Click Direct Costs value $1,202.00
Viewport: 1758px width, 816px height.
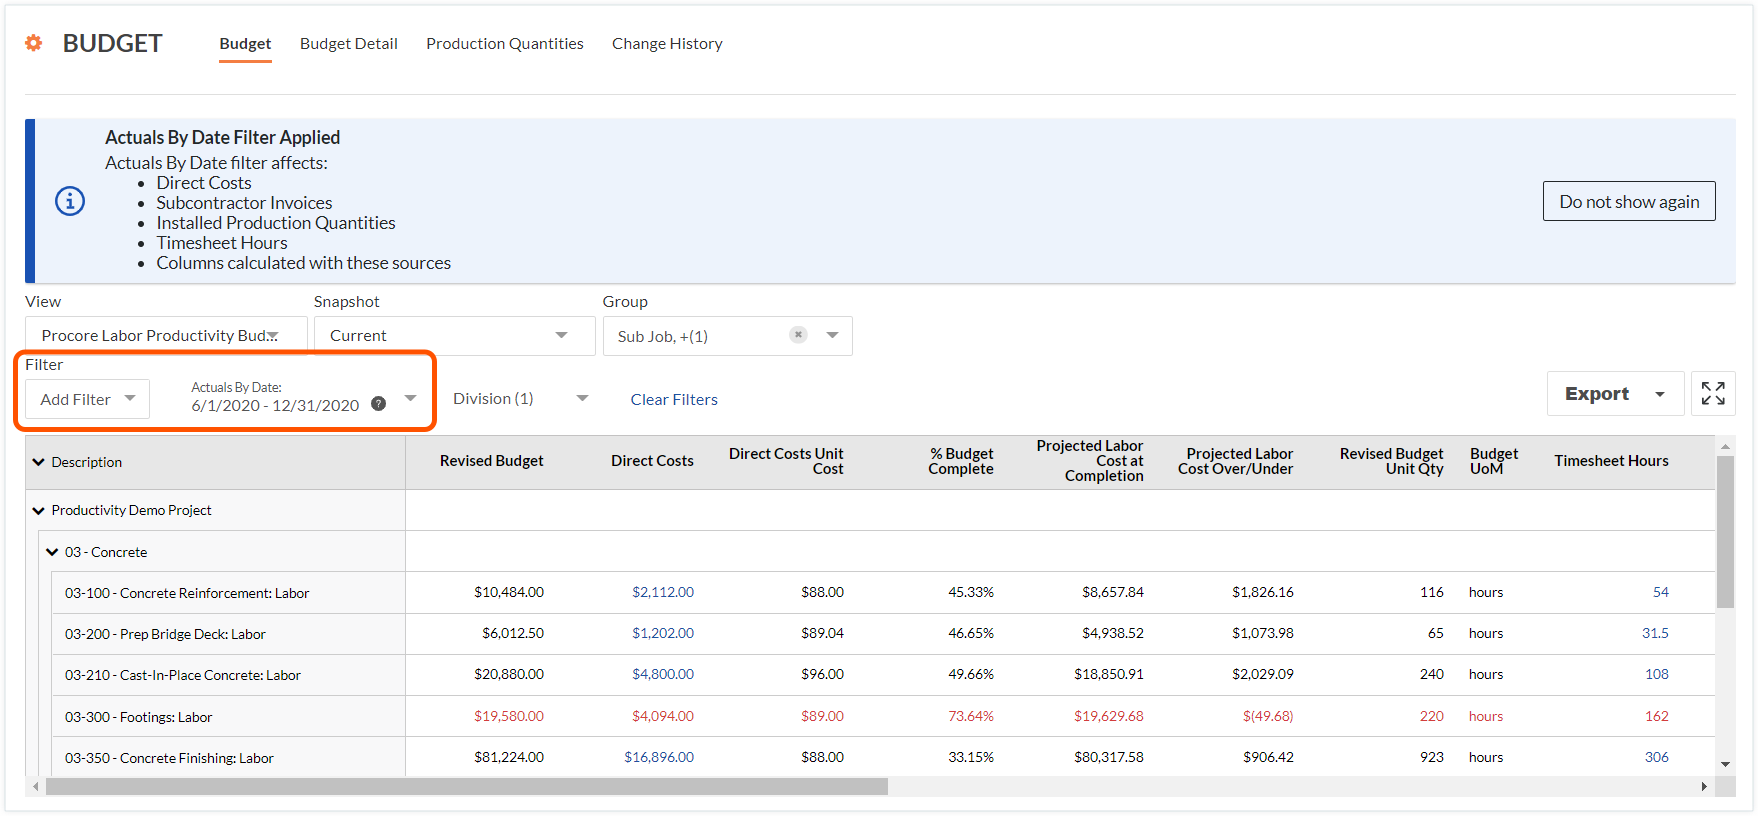click(x=663, y=633)
